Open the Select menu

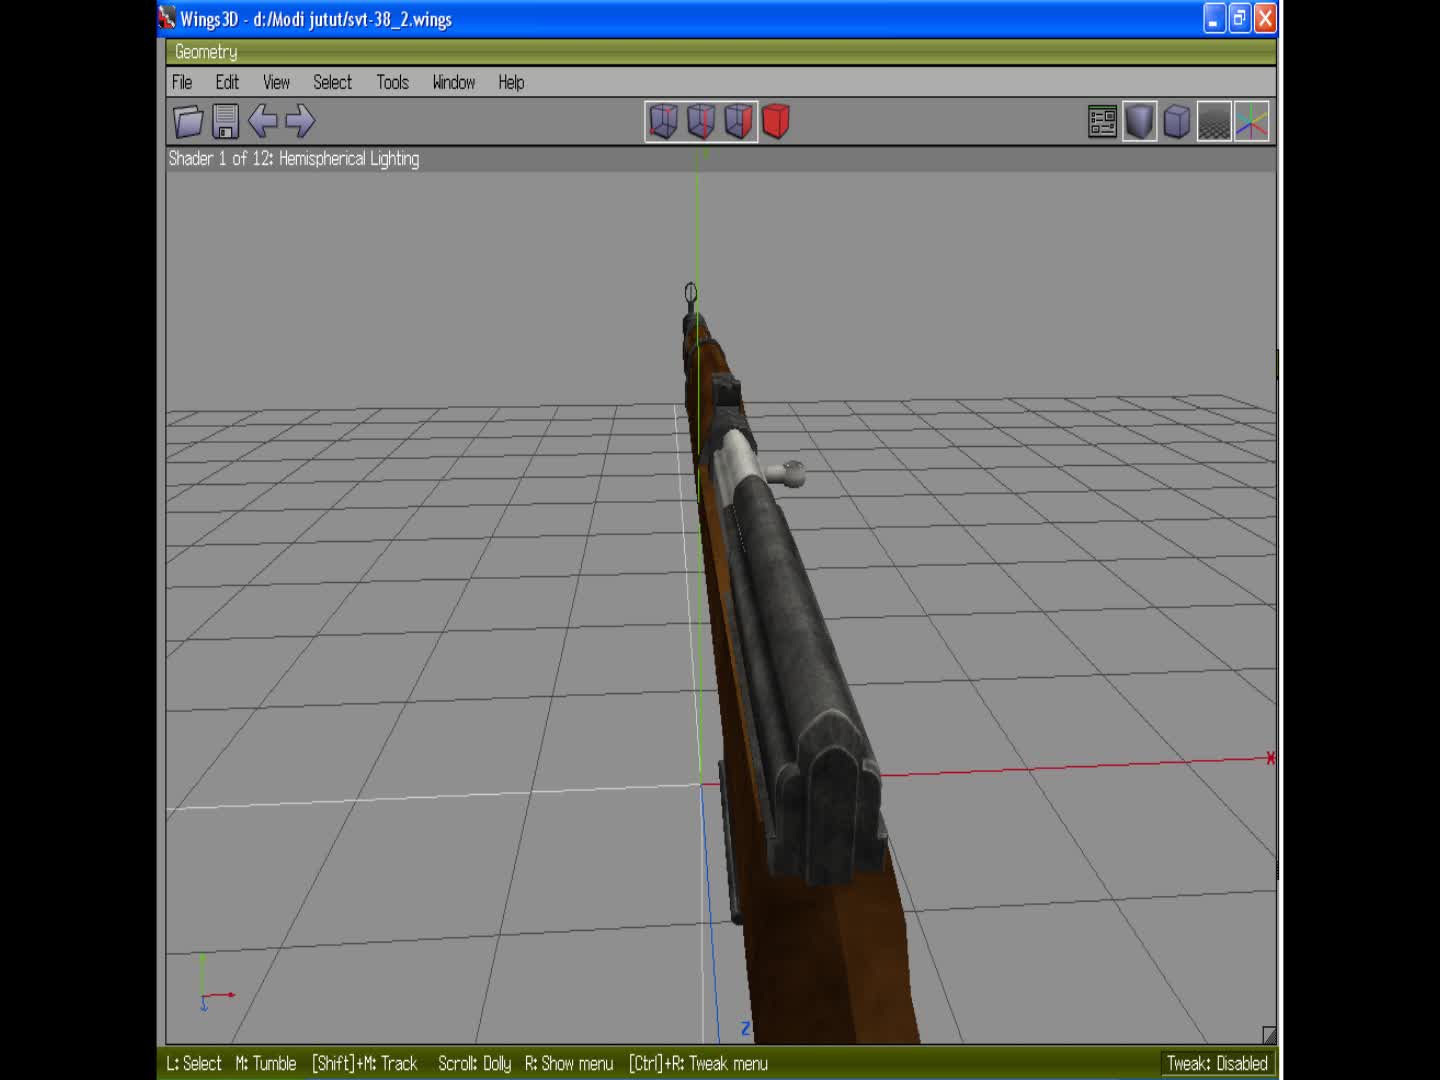(x=332, y=82)
